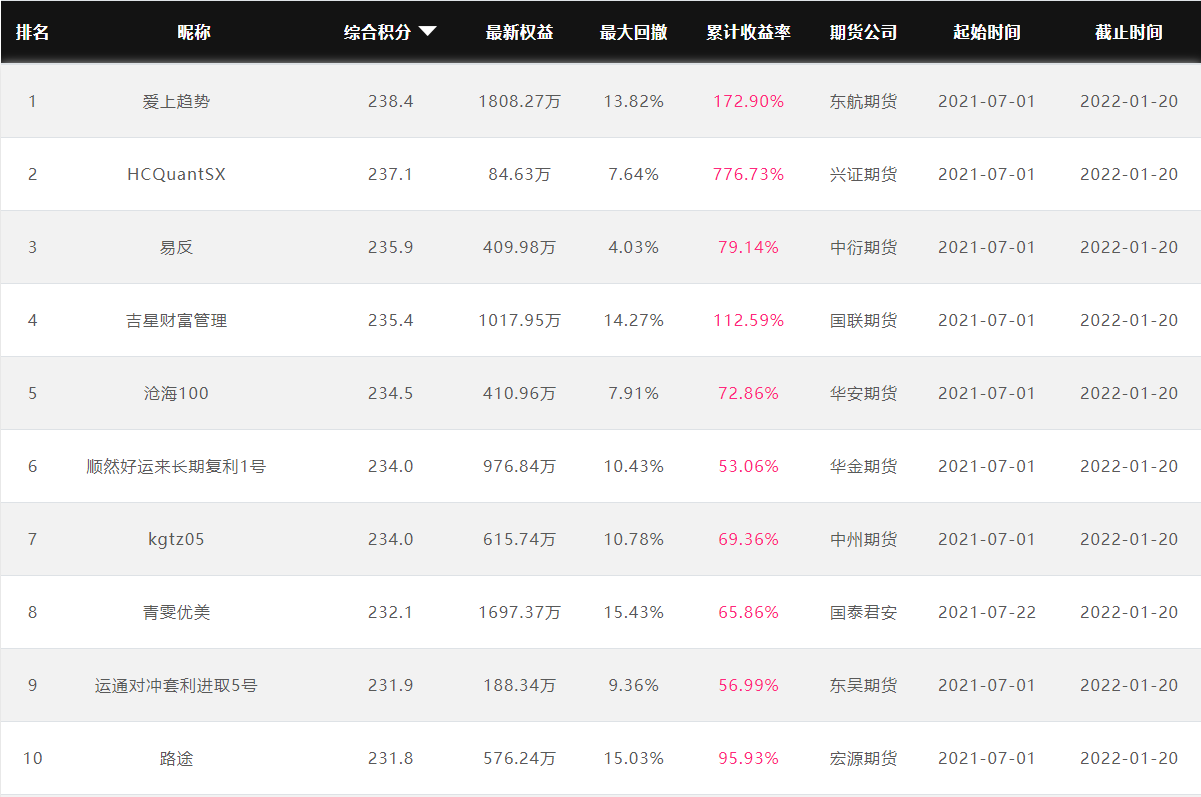This screenshot has height=797, width=1201.
Task: Select score value 235.4
Action: coord(390,320)
